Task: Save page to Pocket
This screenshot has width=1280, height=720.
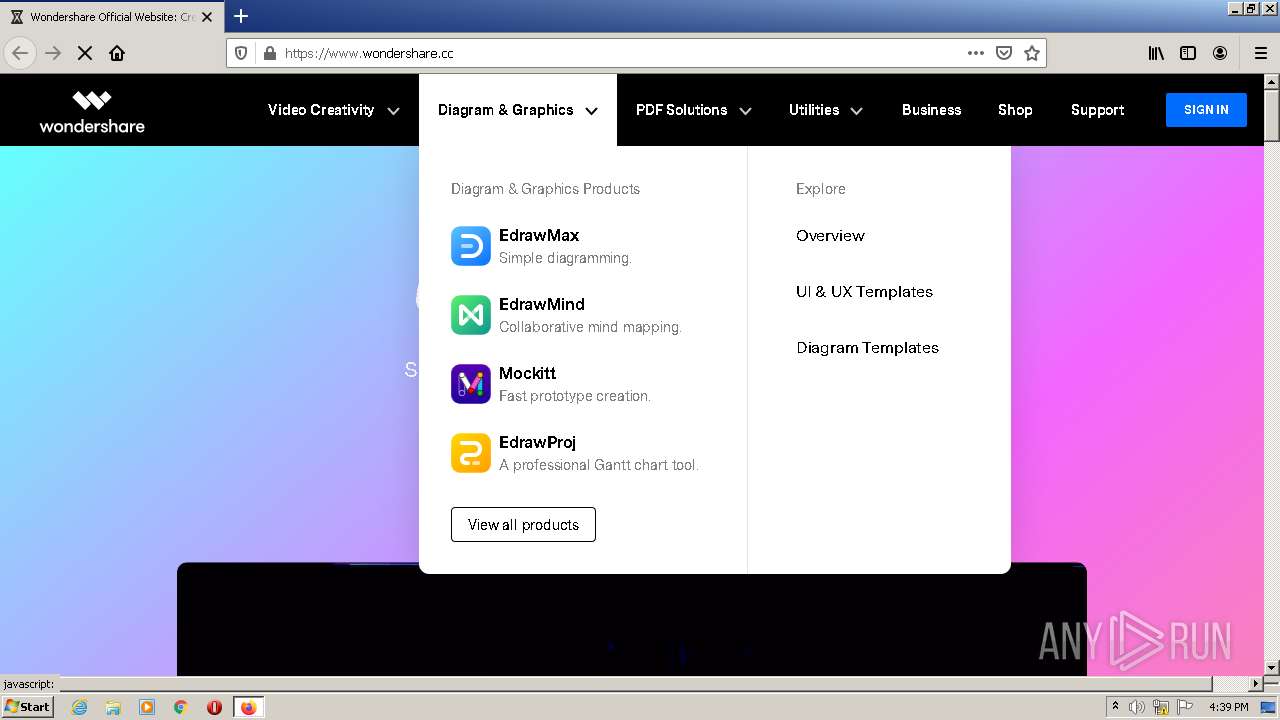Action: [x=1004, y=53]
